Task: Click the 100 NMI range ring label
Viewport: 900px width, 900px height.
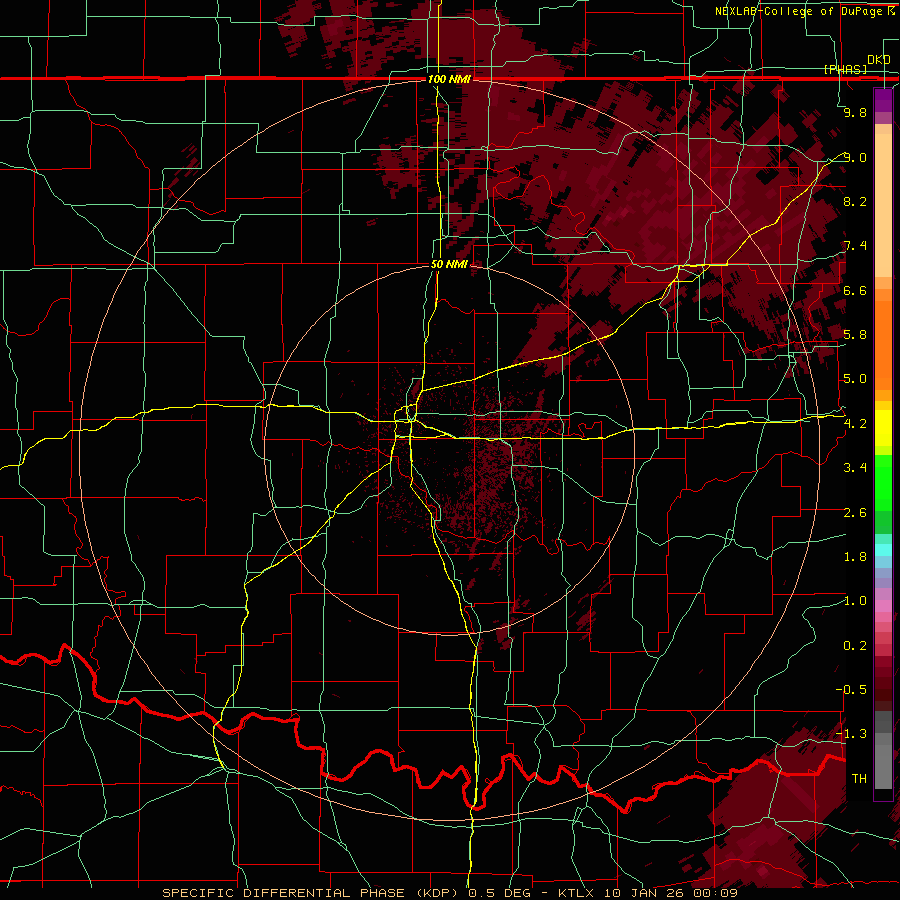Action: (449, 79)
